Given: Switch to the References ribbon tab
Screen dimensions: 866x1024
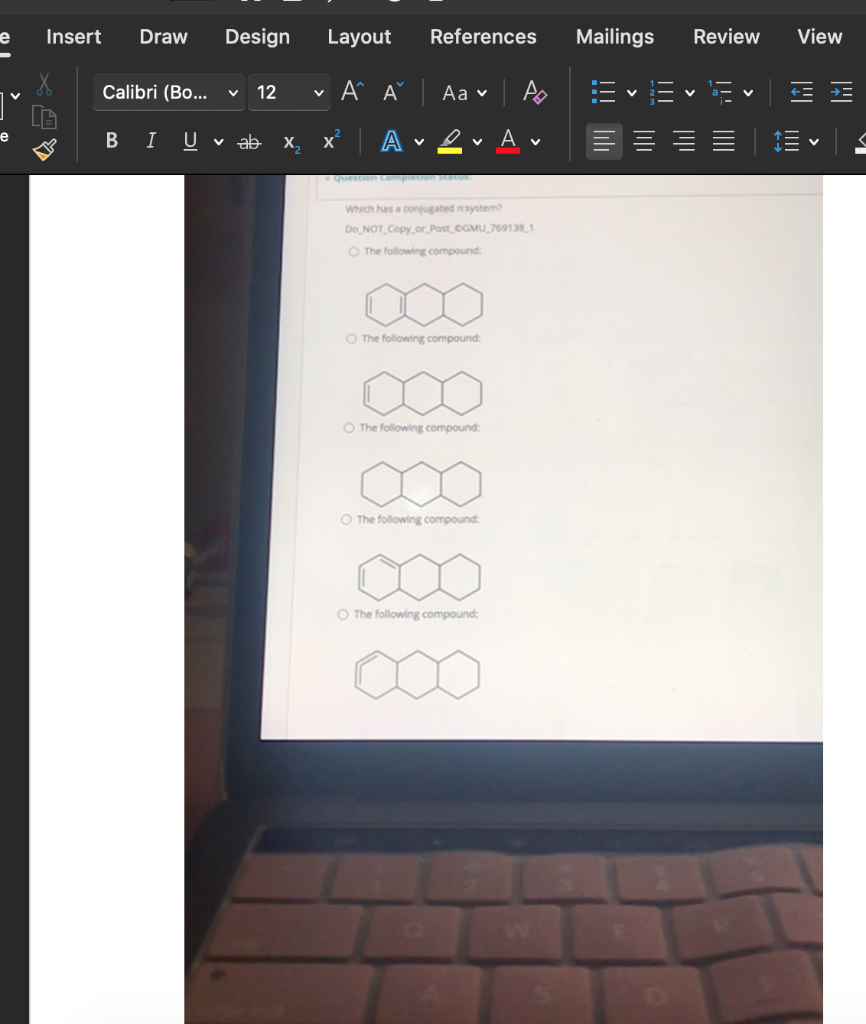Looking at the screenshot, I should pos(484,37).
